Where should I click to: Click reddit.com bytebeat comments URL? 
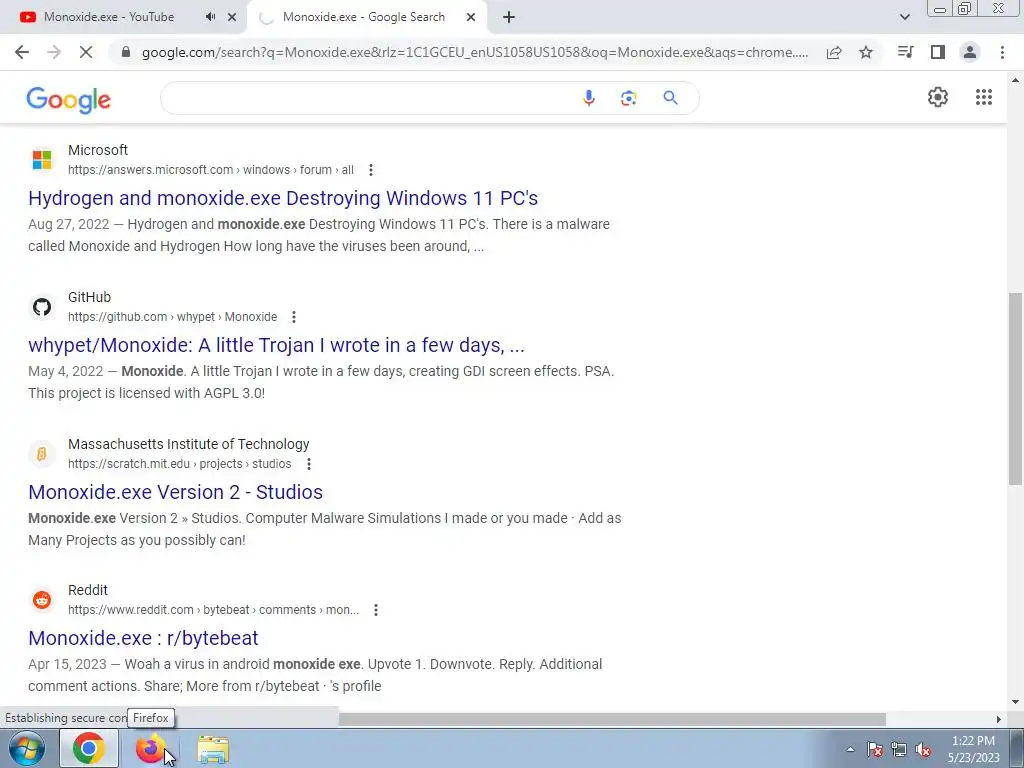coord(214,610)
